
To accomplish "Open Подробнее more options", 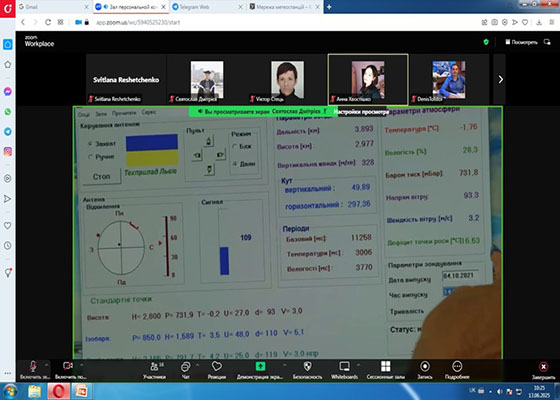I will coord(457,370).
